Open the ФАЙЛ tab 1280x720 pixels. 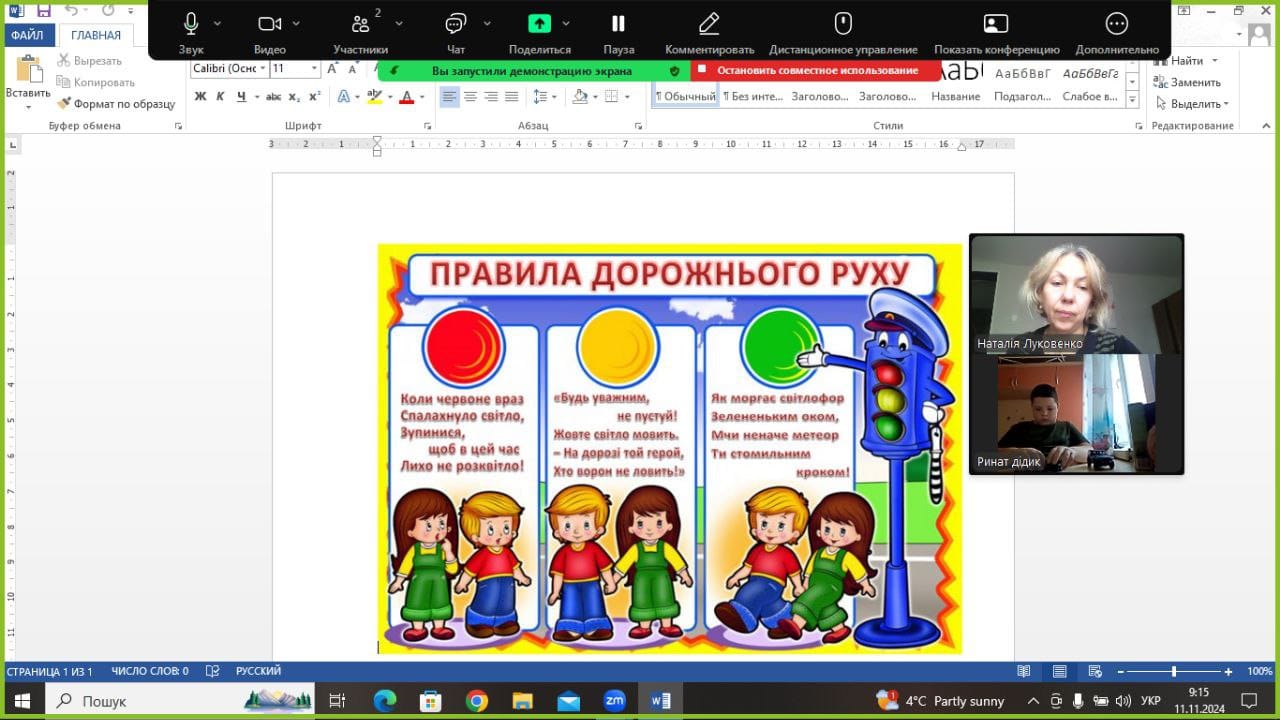(28, 35)
